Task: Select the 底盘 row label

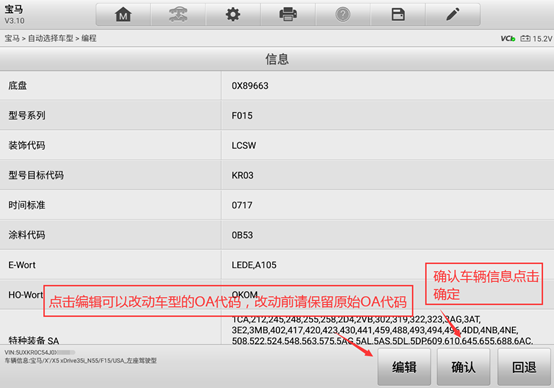Action: coord(18,86)
